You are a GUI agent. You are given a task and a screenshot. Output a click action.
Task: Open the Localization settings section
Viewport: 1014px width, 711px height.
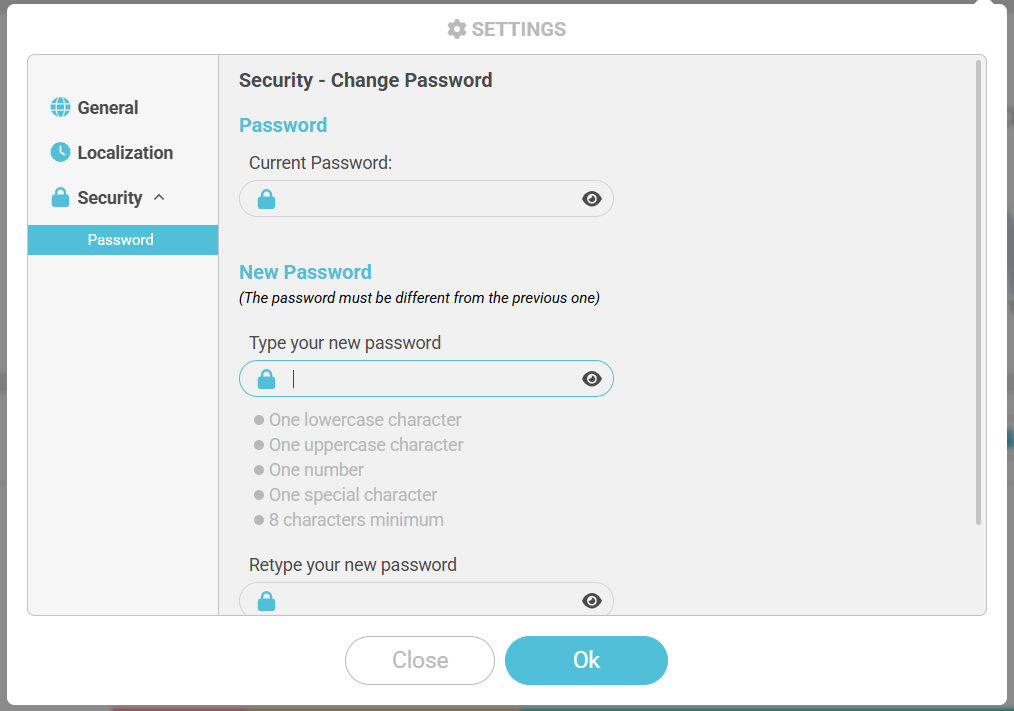pos(125,153)
